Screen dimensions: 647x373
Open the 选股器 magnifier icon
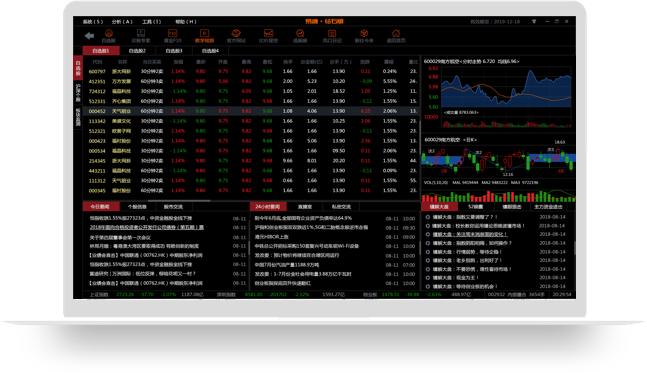tap(300, 36)
